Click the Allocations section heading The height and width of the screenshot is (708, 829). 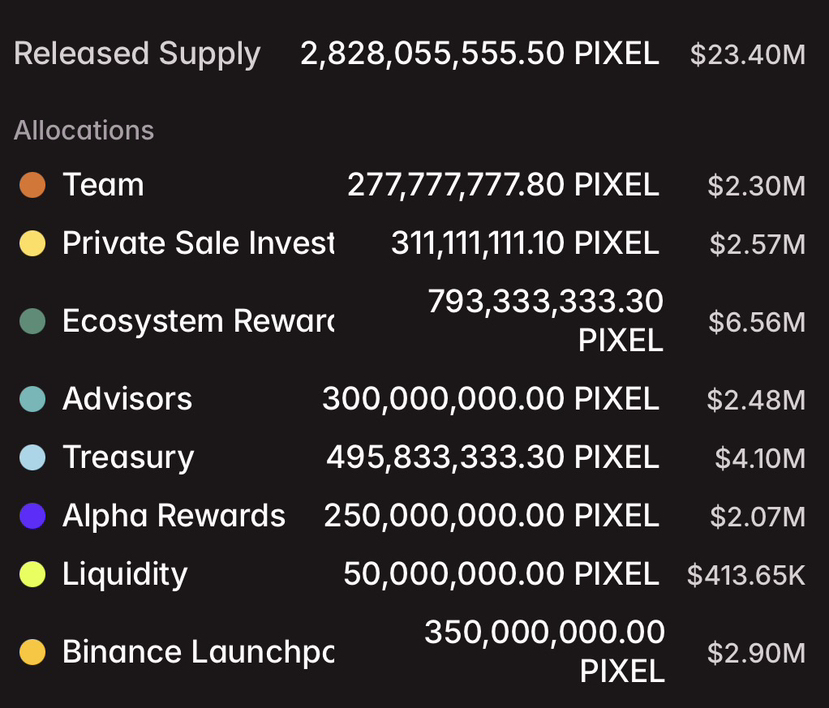84,131
